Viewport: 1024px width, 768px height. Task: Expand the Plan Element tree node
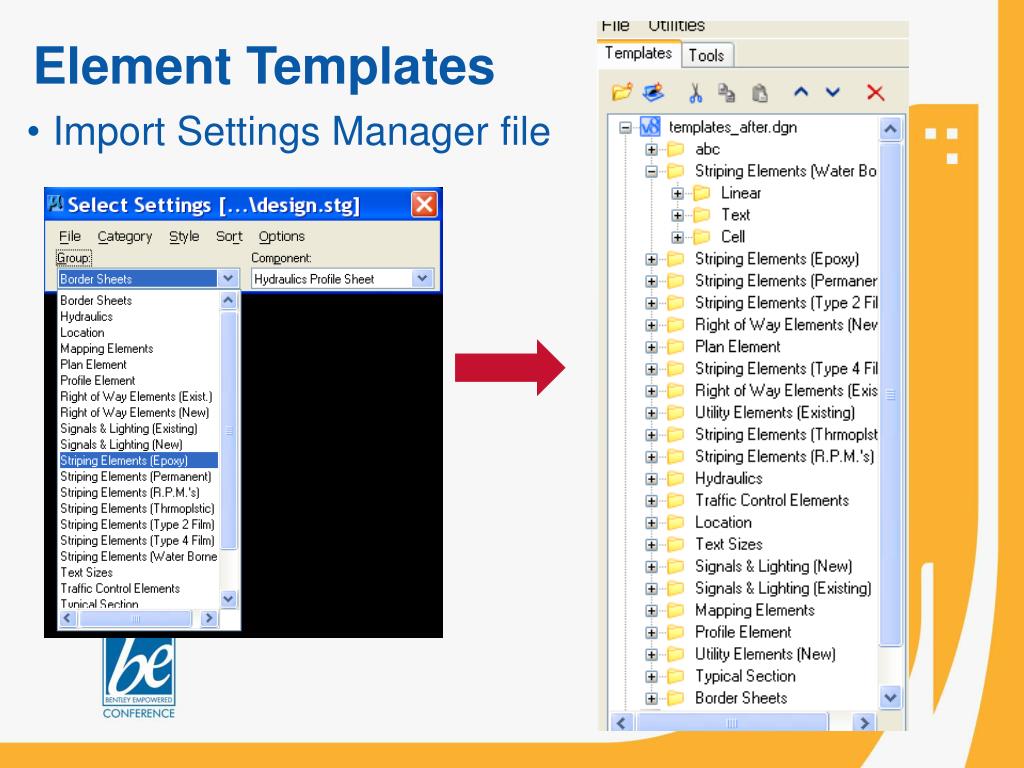click(651, 347)
